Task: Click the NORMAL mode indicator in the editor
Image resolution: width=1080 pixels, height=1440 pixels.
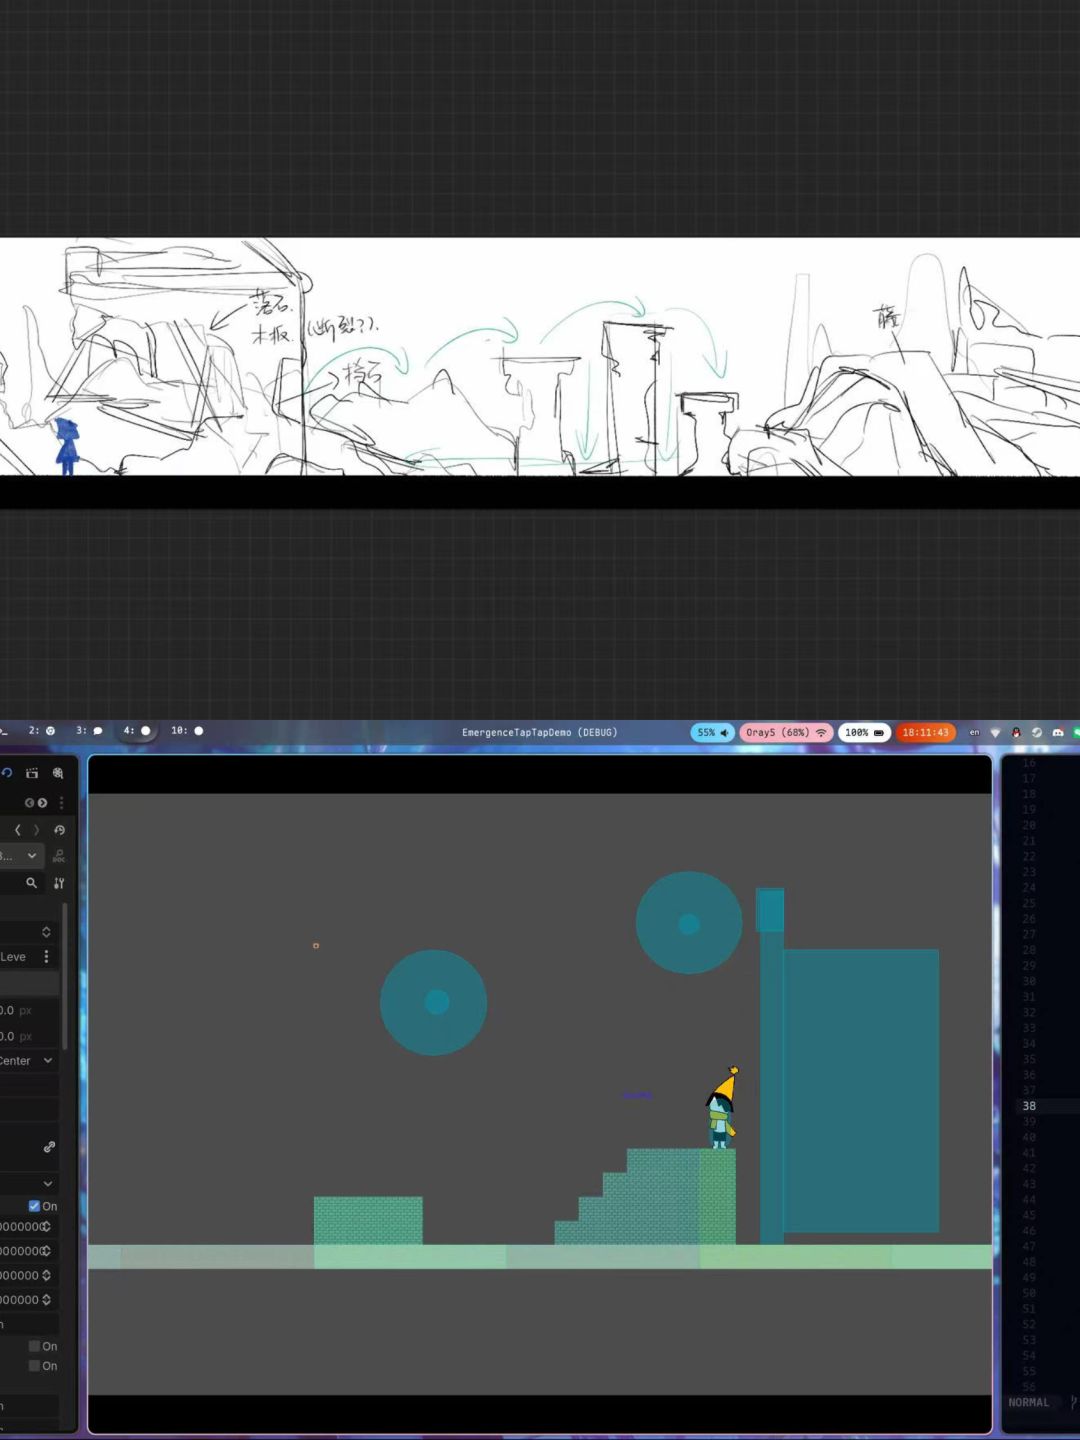Action: coord(1029,1402)
